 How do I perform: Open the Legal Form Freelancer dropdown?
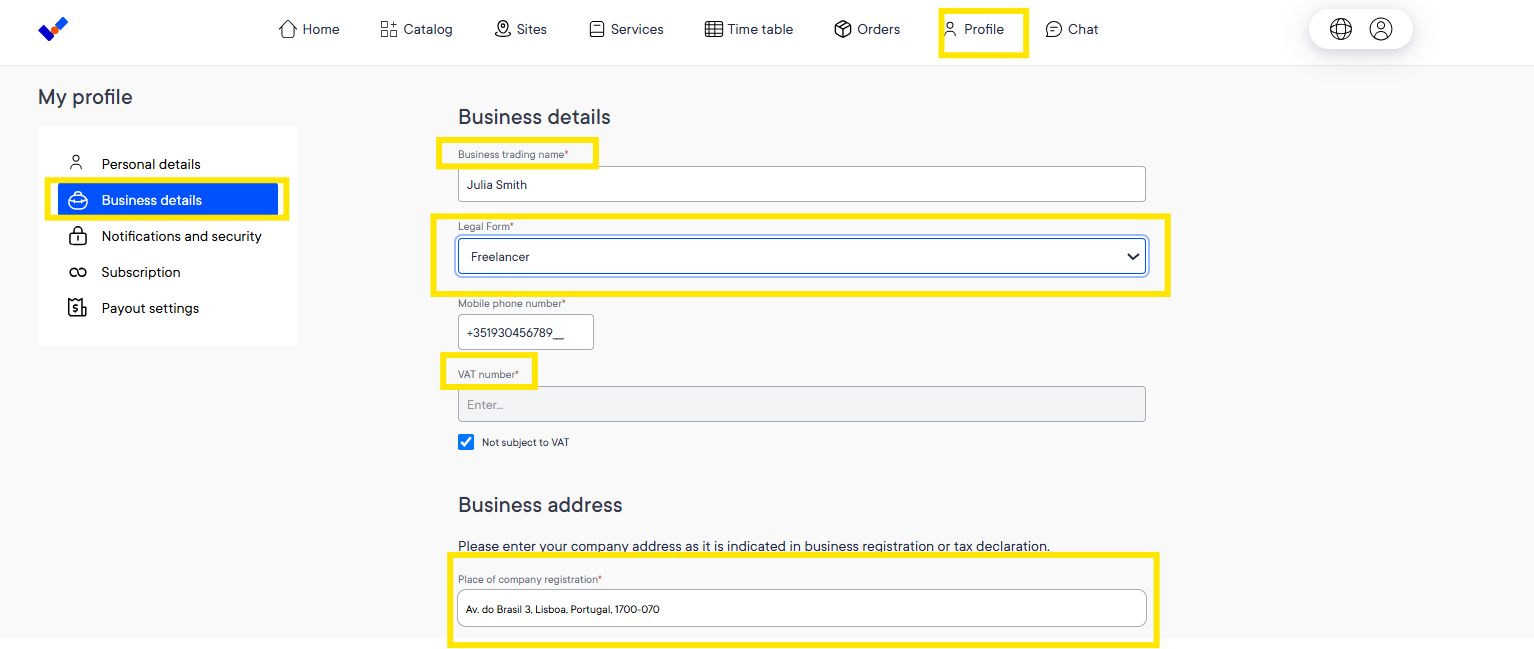pos(802,256)
